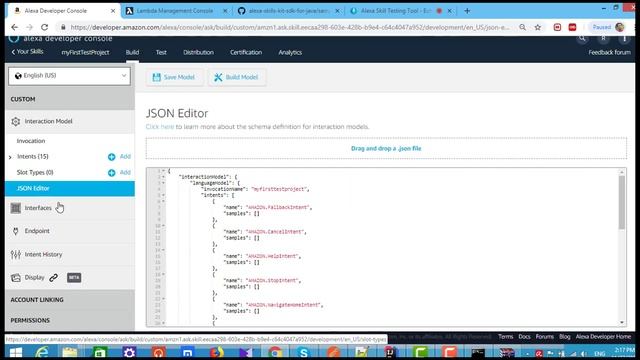Open the Windows Start button
The width and height of the screenshot is (640, 360).
pos(16,352)
